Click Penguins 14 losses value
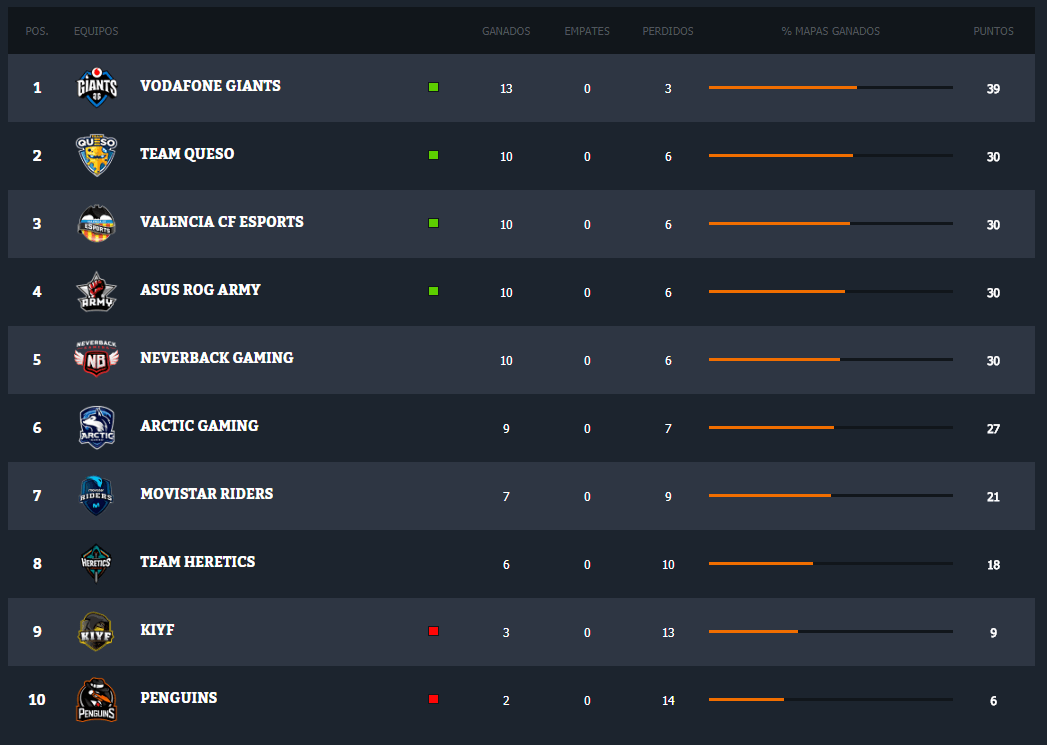This screenshot has width=1047, height=745. click(x=668, y=701)
